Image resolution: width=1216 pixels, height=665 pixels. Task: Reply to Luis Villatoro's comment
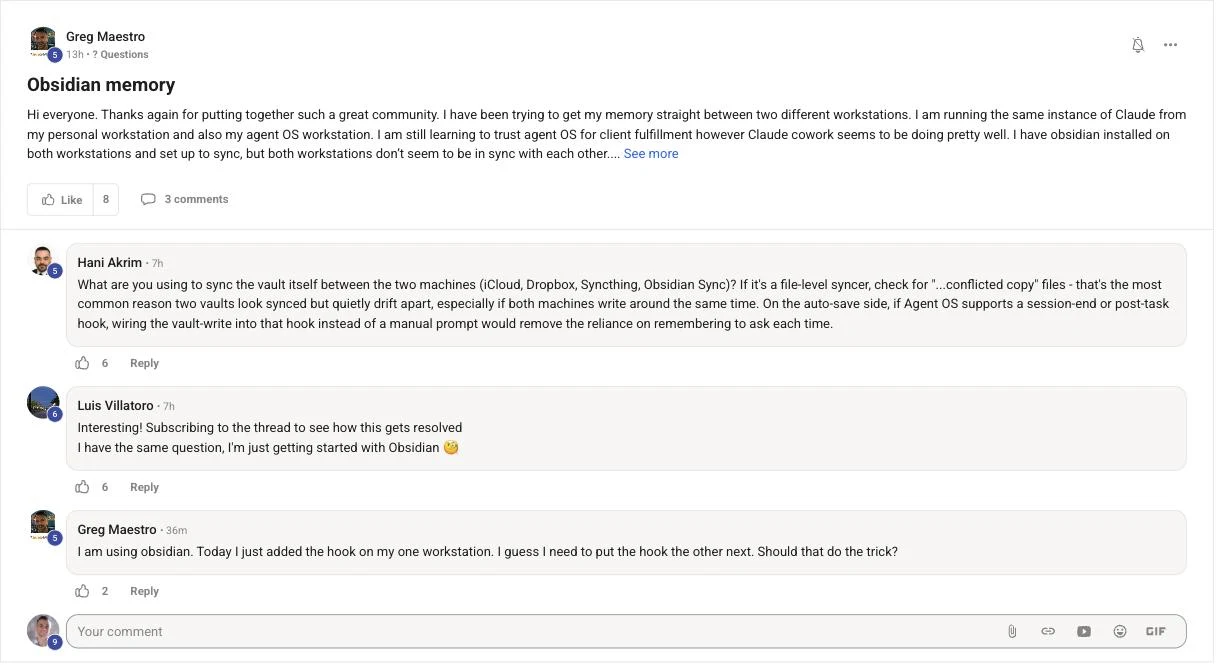(x=145, y=488)
